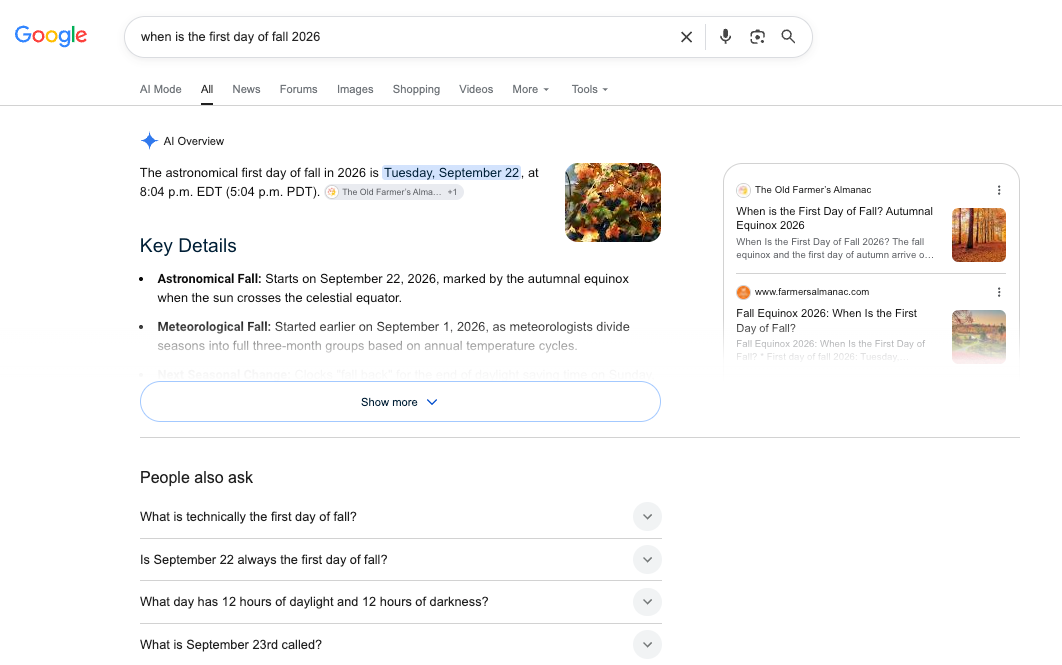Click The Old Farmer's Almanac source chip in overview
The height and width of the screenshot is (665, 1062).
coord(394,192)
